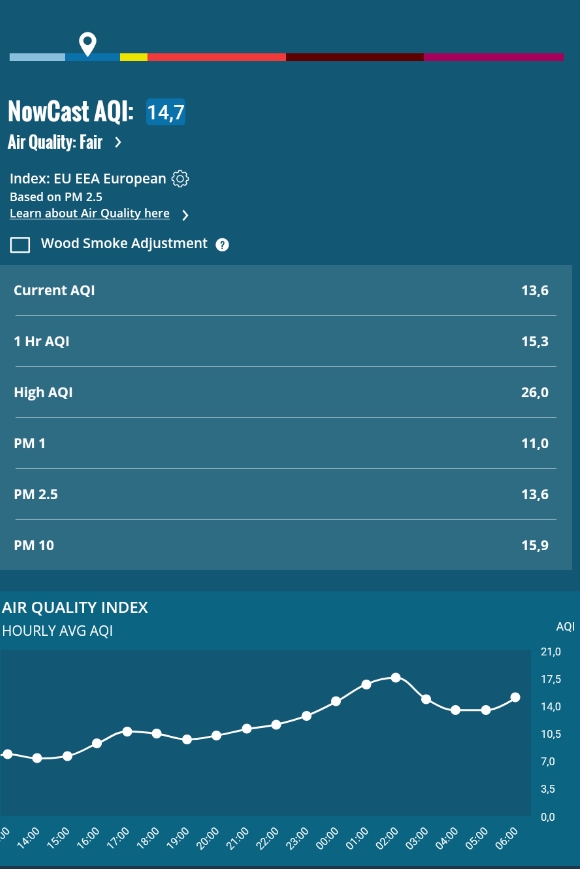Enable the Wood Smoke Adjustment checkbox
580x869 pixels.
pos(20,244)
